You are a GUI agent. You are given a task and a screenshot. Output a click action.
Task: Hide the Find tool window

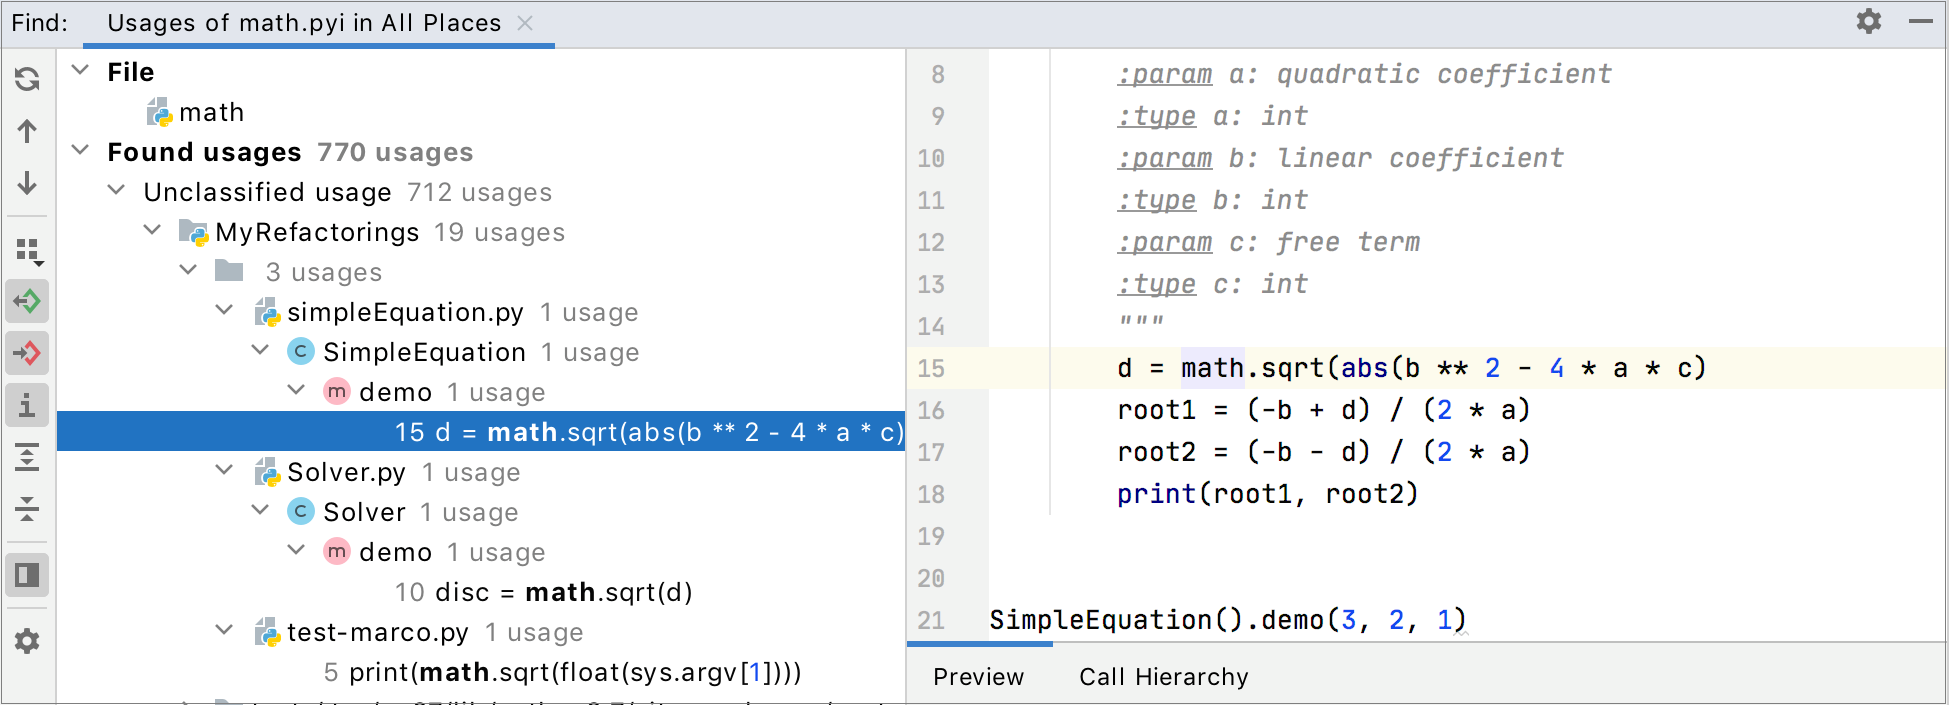pos(1920,21)
